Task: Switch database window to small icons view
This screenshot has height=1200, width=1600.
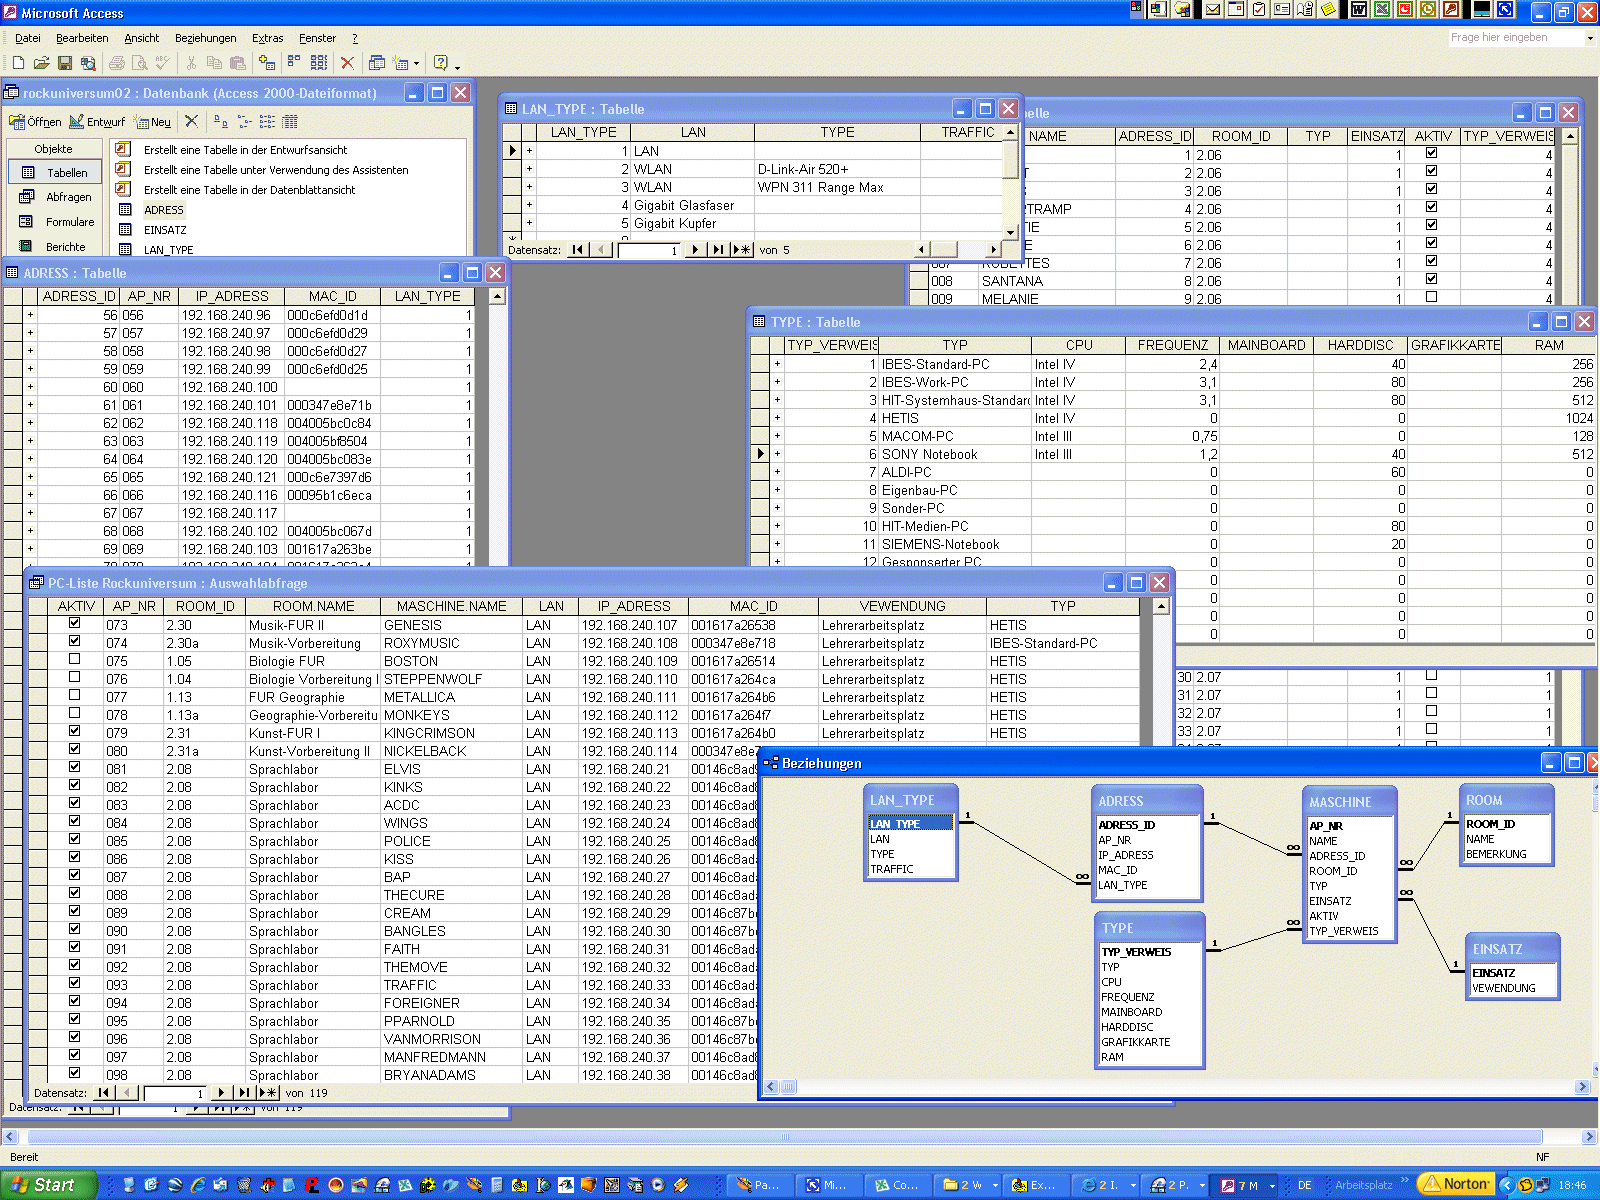Action: click(x=245, y=121)
